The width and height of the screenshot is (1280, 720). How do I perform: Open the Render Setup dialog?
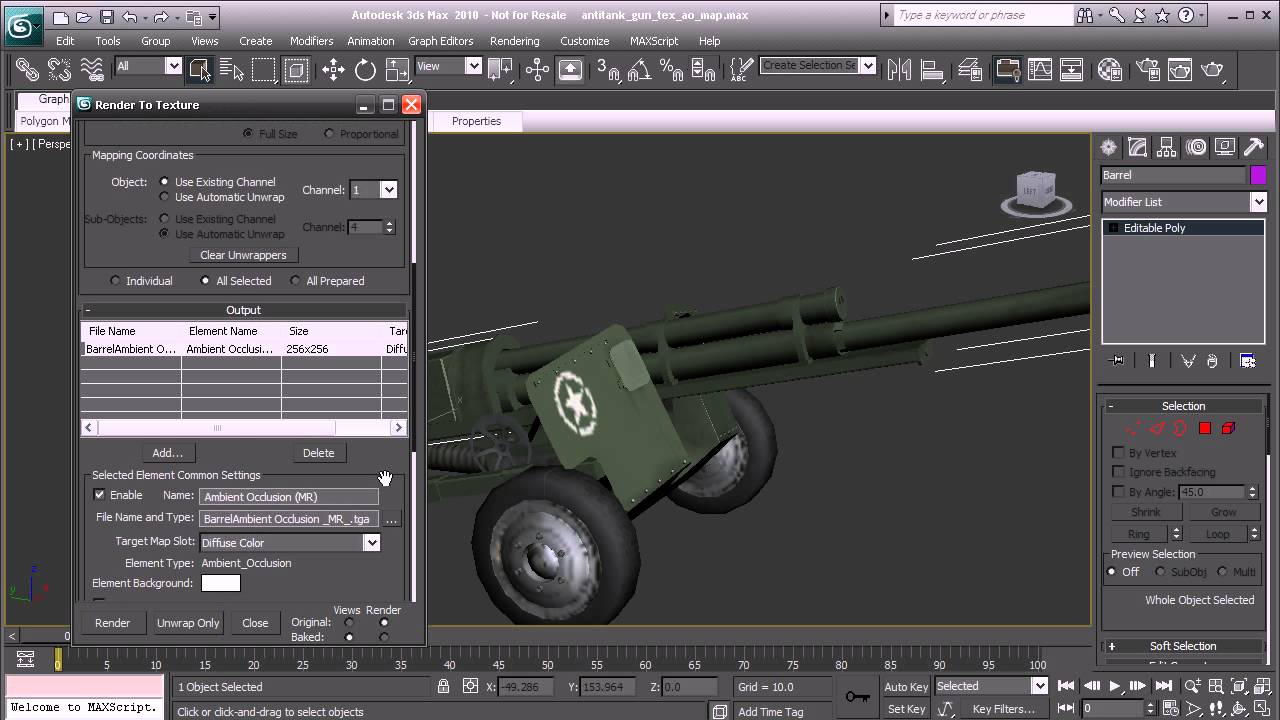1148,69
